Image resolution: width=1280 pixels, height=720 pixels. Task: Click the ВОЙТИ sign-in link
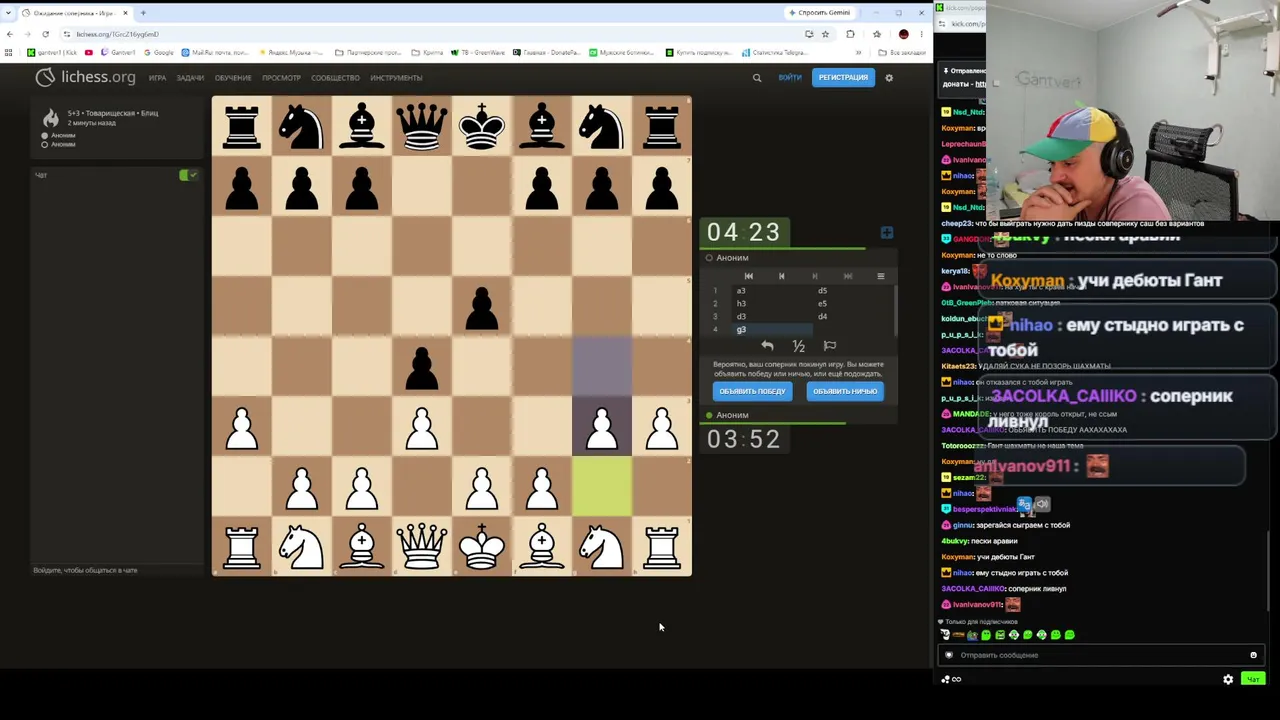(790, 77)
